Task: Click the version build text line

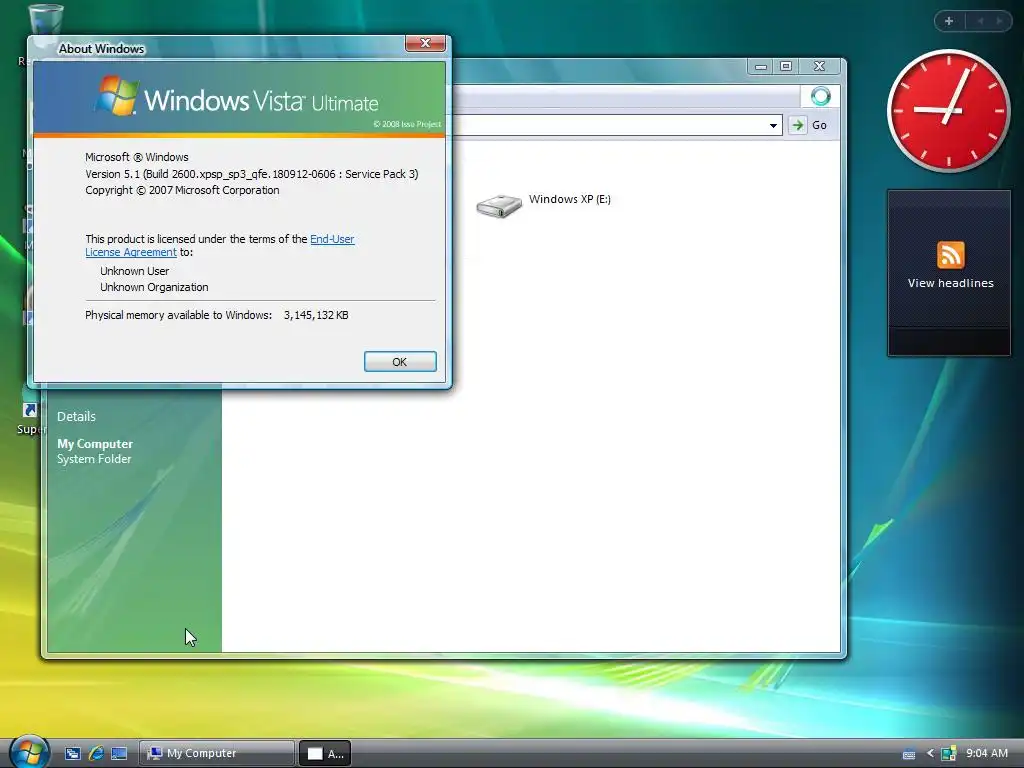Action: pos(251,174)
